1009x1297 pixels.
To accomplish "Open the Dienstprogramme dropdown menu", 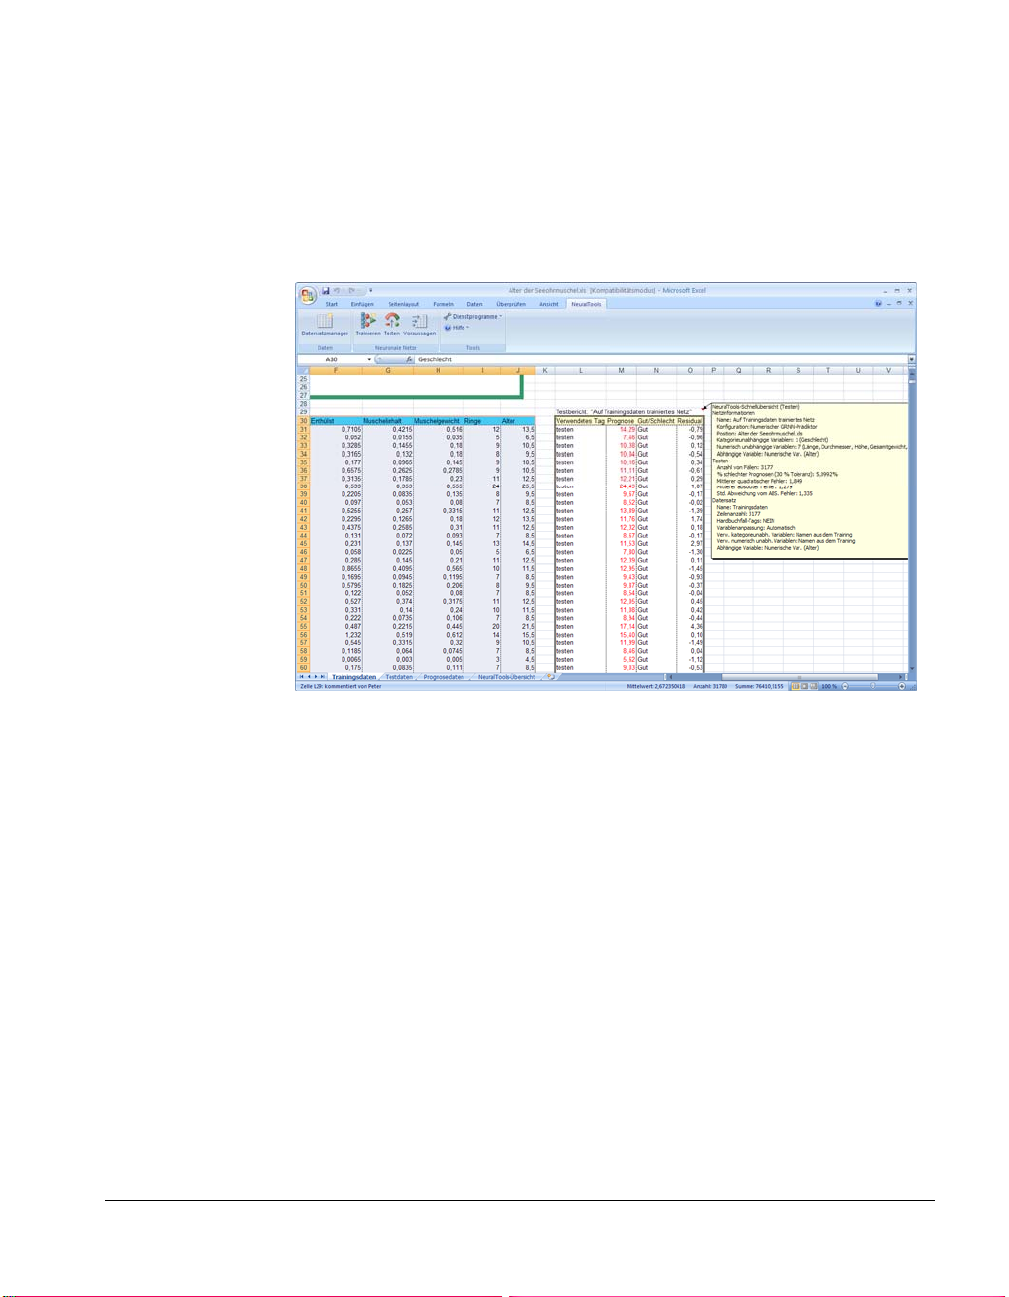I will point(473,317).
